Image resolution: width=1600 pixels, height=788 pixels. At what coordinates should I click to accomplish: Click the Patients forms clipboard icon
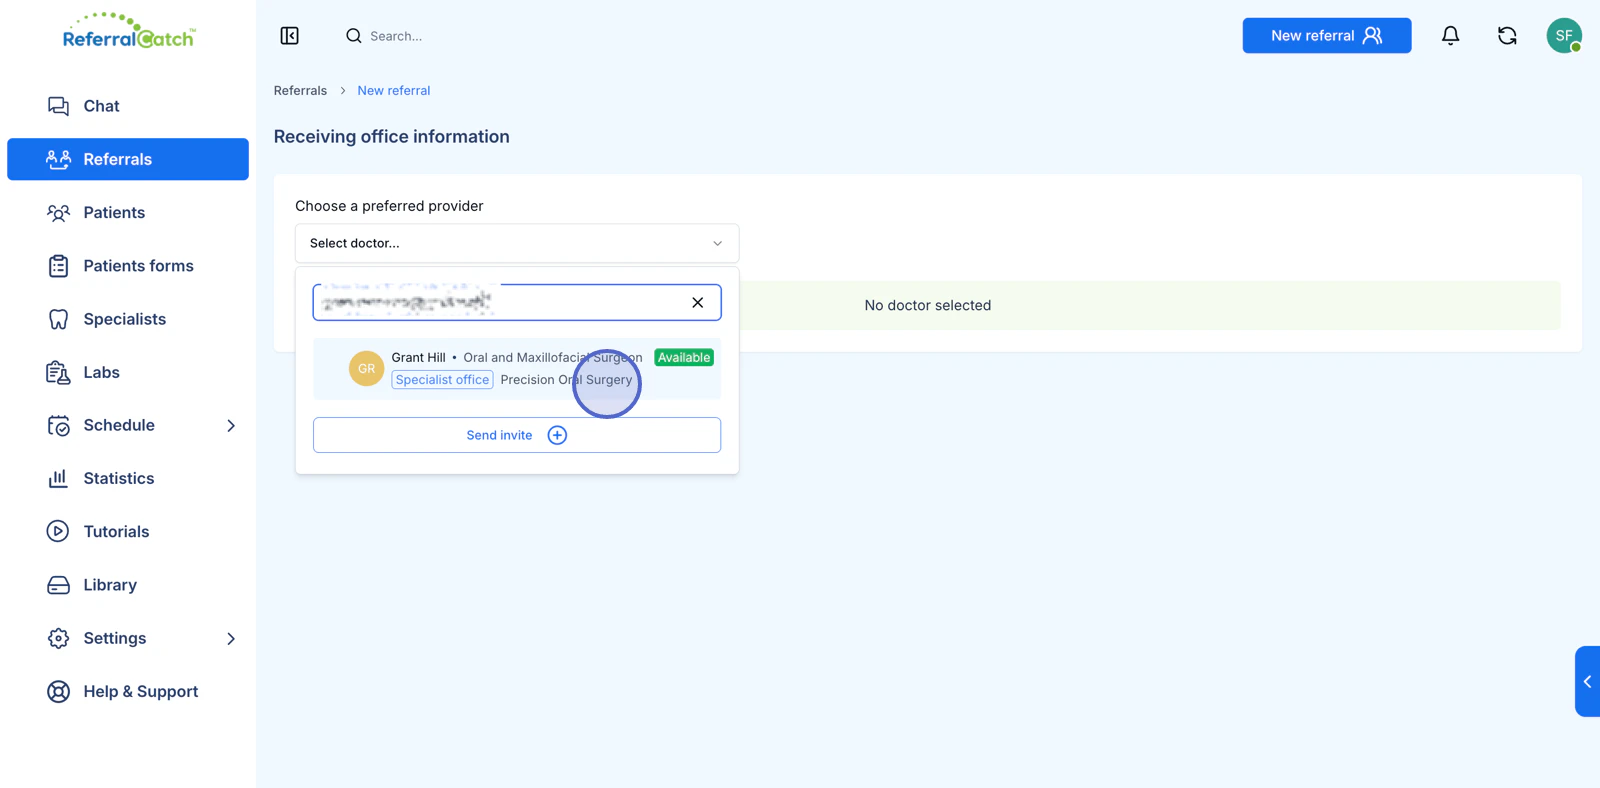coord(58,265)
